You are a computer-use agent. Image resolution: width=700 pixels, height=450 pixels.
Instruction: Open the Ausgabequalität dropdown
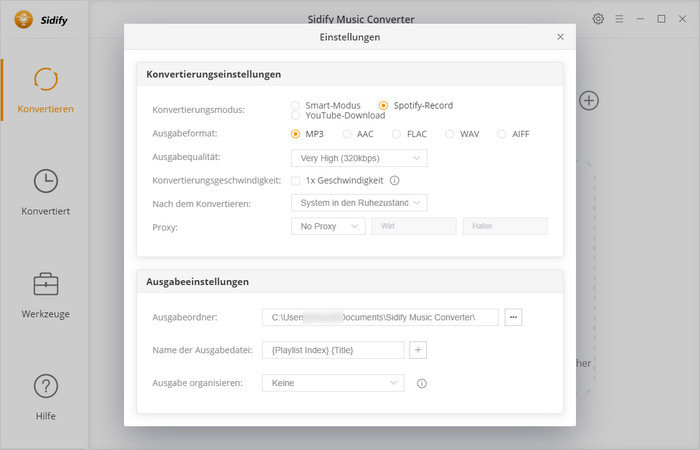(x=359, y=158)
